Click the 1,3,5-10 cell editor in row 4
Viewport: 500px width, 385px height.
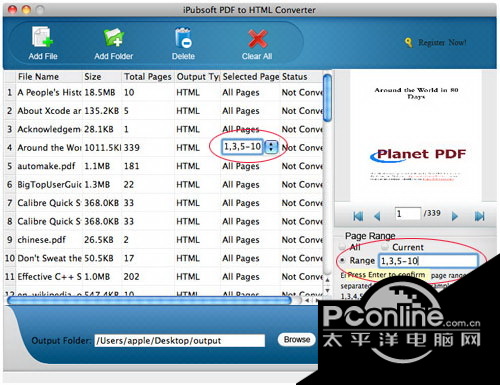[x=242, y=147]
